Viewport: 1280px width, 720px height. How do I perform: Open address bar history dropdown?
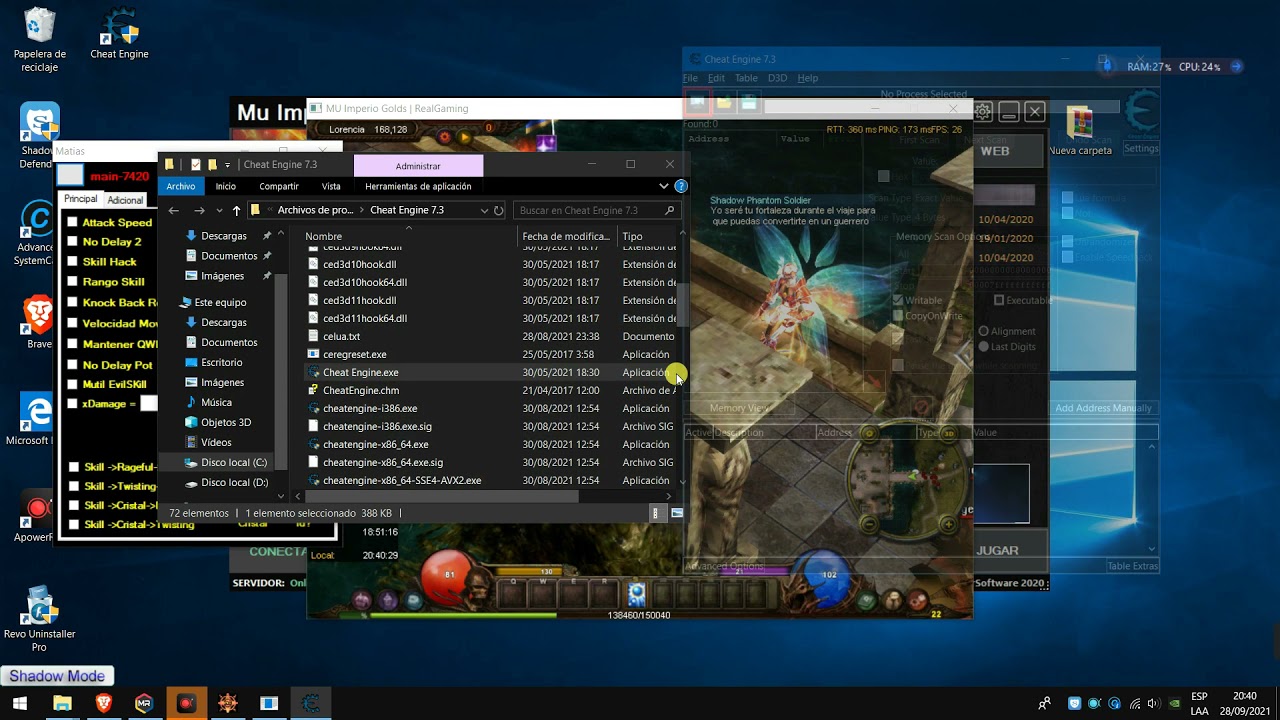[484, 210]
